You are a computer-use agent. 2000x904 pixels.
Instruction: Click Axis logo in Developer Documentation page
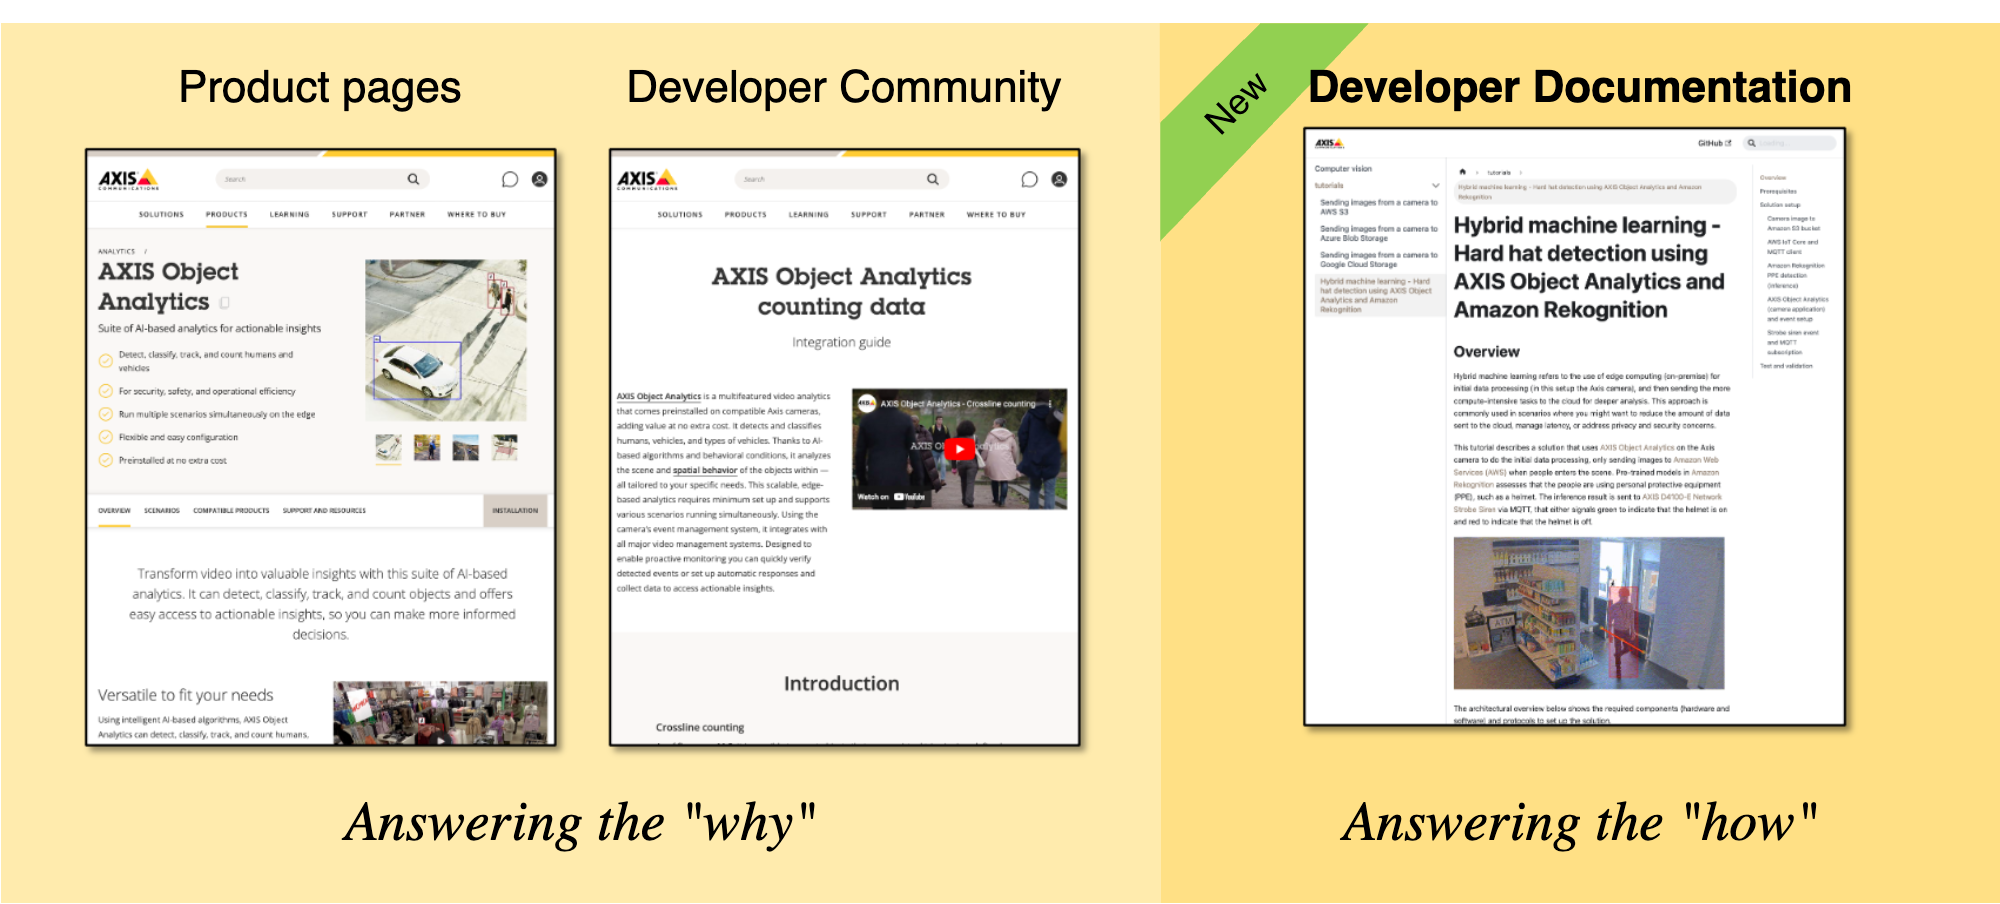click(x=1329, y=144)
